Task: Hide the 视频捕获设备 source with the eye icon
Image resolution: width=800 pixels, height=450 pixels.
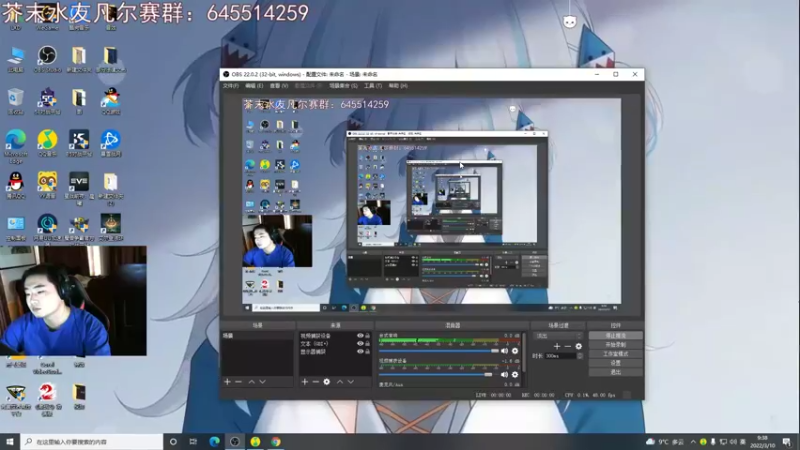Action: [360, 336]
